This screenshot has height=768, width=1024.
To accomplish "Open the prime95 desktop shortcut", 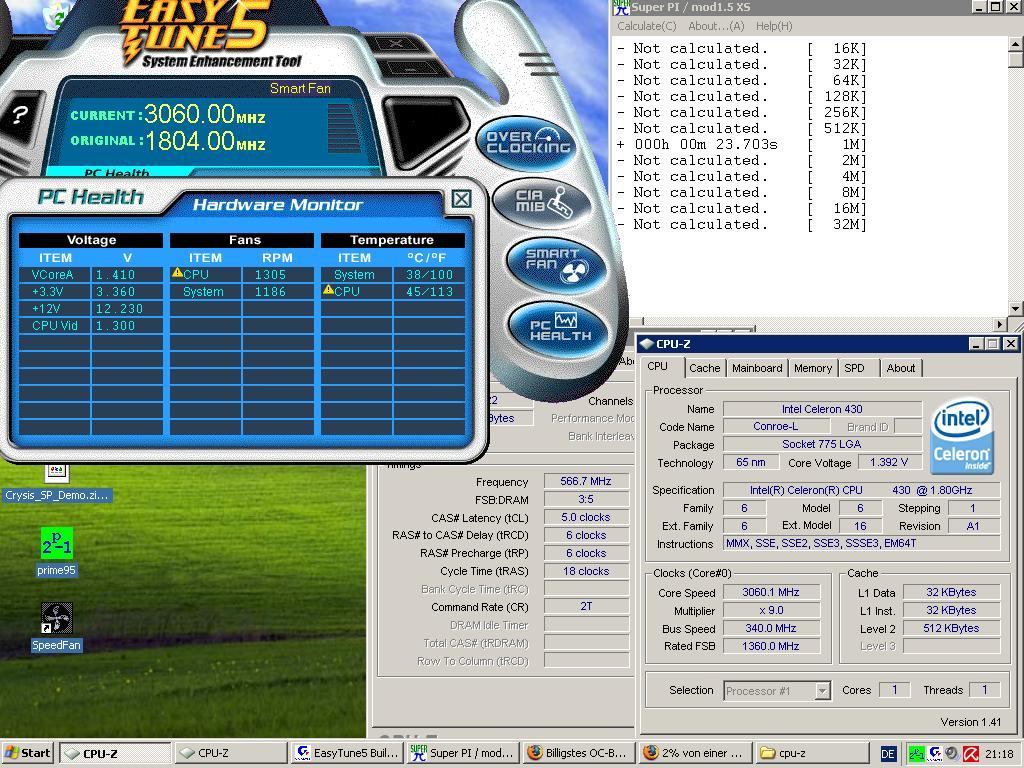I will click(x=56, y=552).
